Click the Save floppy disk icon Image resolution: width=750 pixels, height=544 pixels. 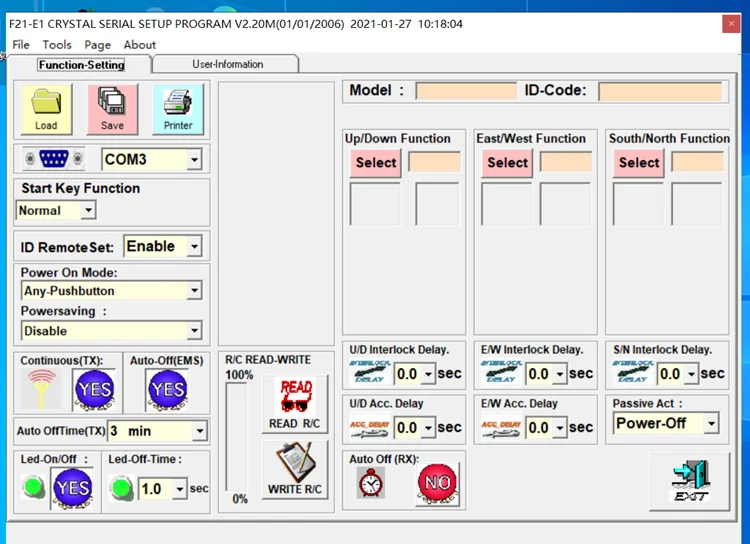112,100
